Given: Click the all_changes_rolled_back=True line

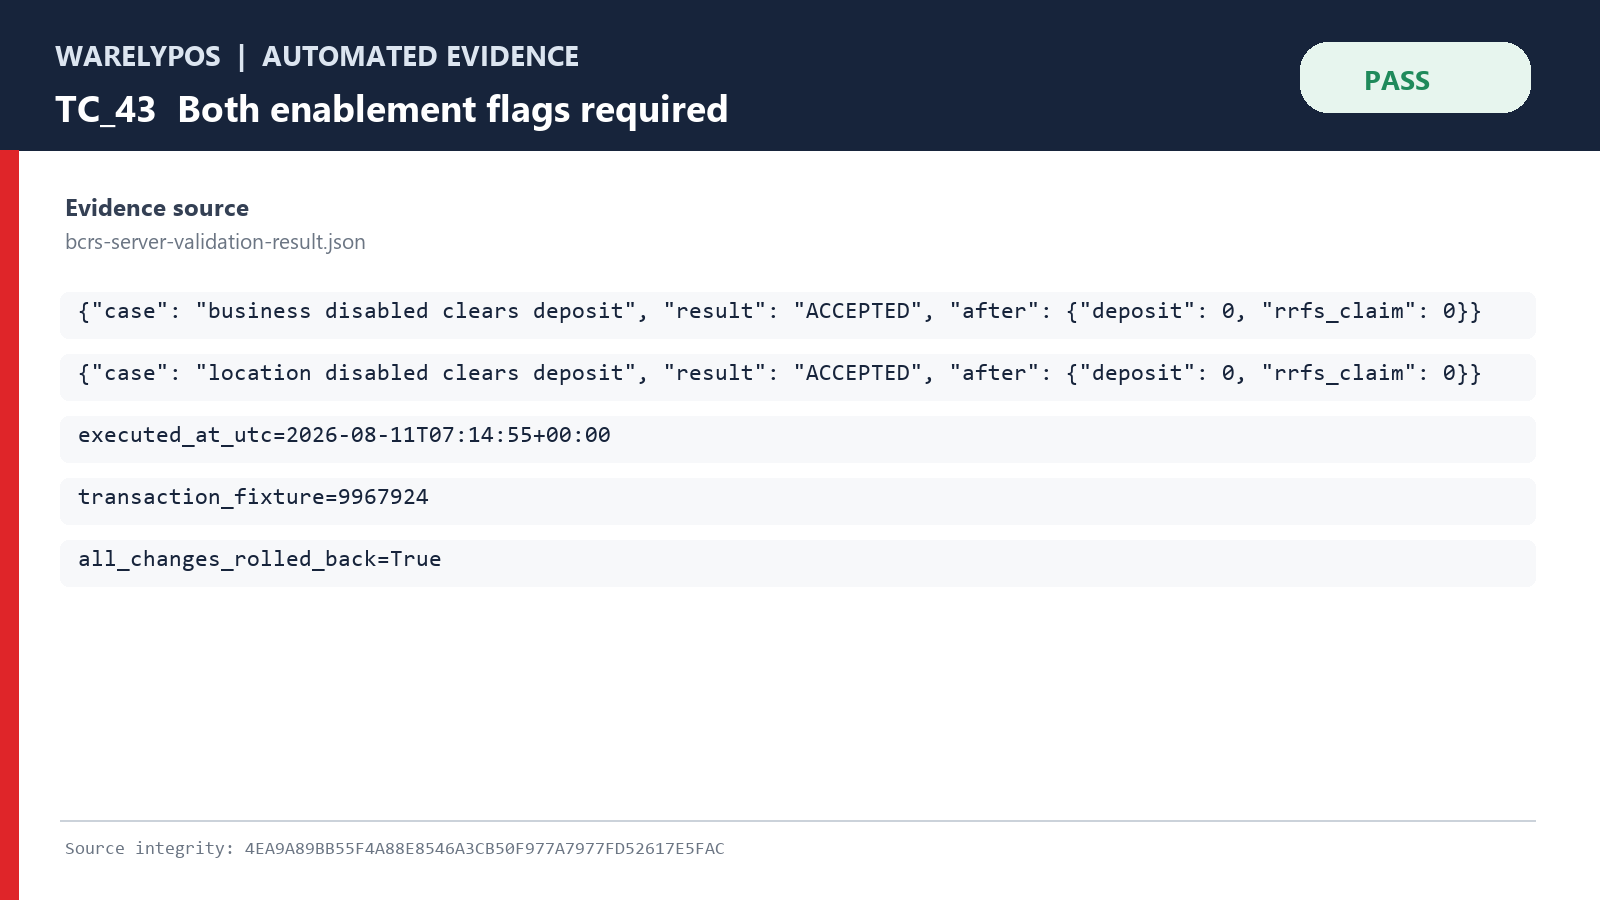Looking at the screenshot, I should (x=798, y=563).
